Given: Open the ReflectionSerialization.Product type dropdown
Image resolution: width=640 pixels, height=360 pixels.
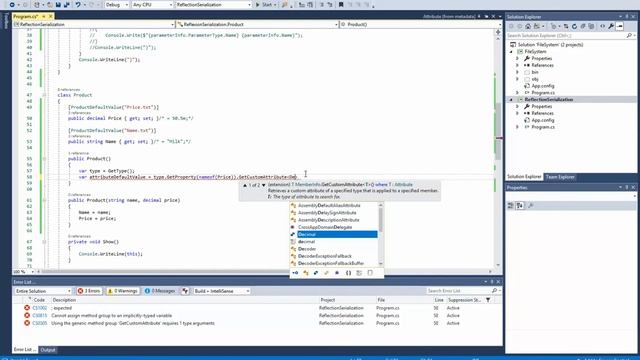Looking at the screenshot, I should coord(258,24).
